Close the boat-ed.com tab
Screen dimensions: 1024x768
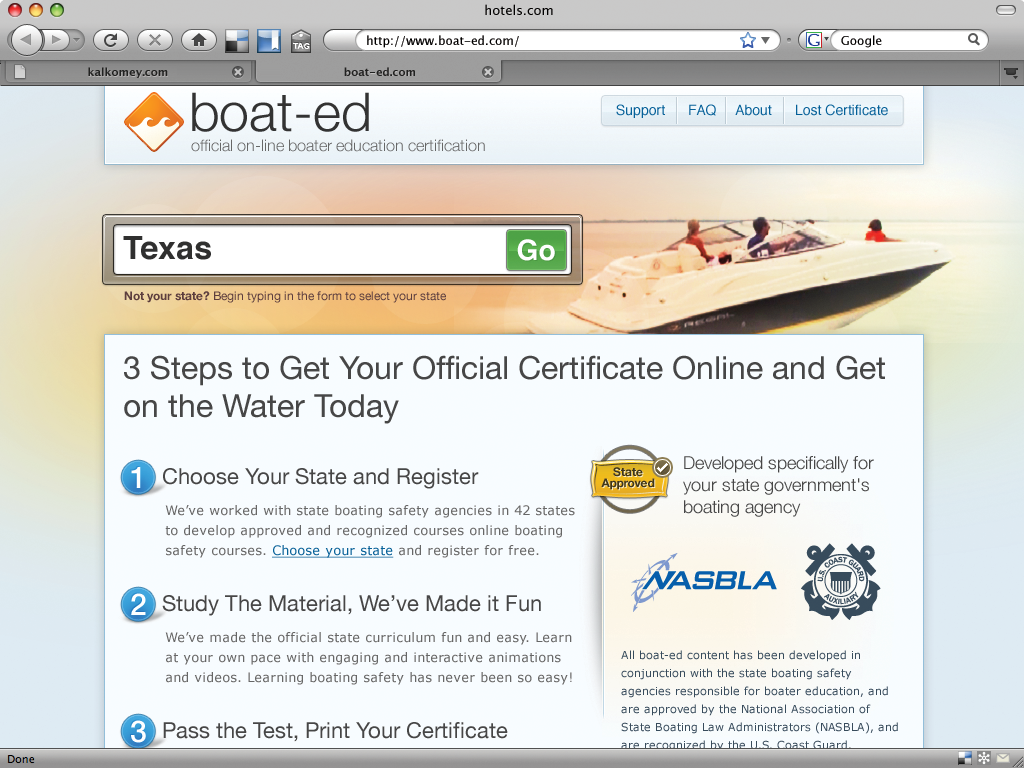click(x=488, y=72)
